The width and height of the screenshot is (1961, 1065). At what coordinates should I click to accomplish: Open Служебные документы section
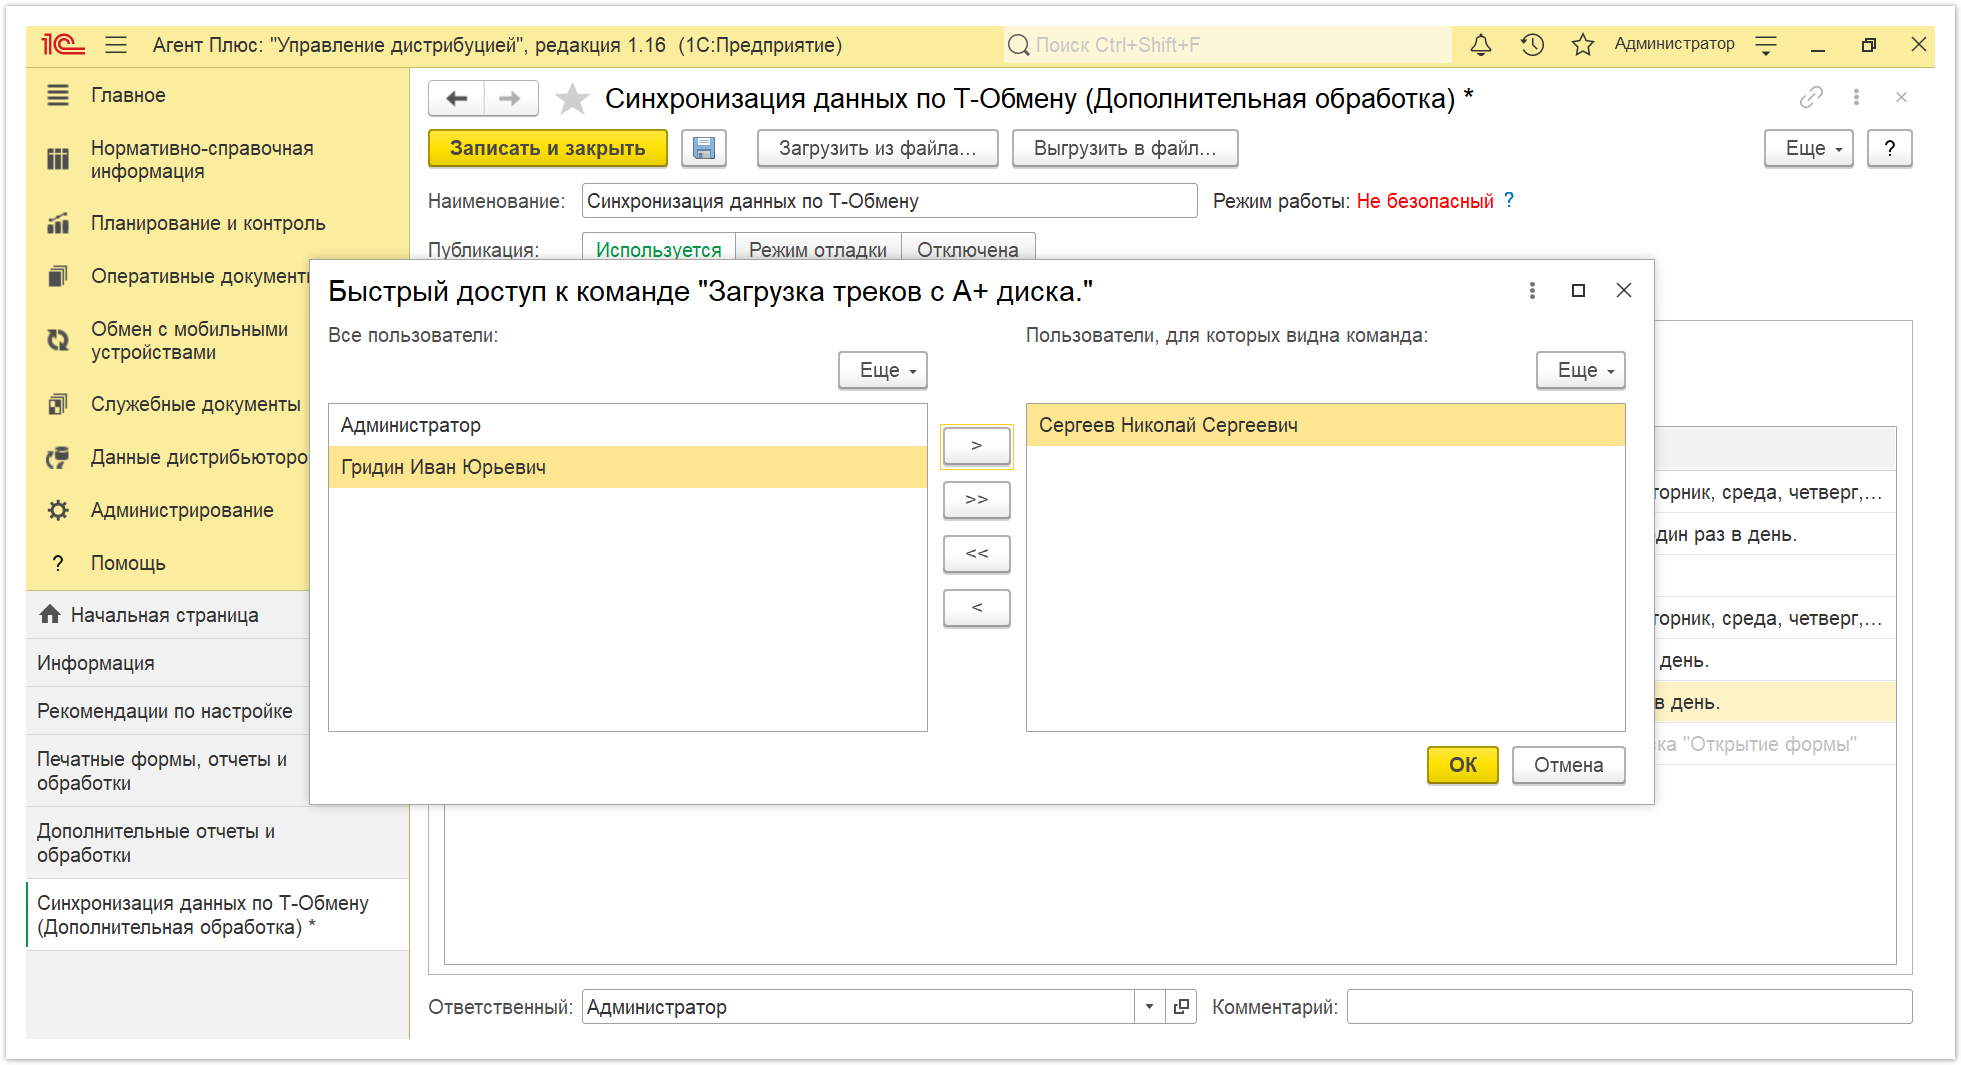tap(195, 404)
